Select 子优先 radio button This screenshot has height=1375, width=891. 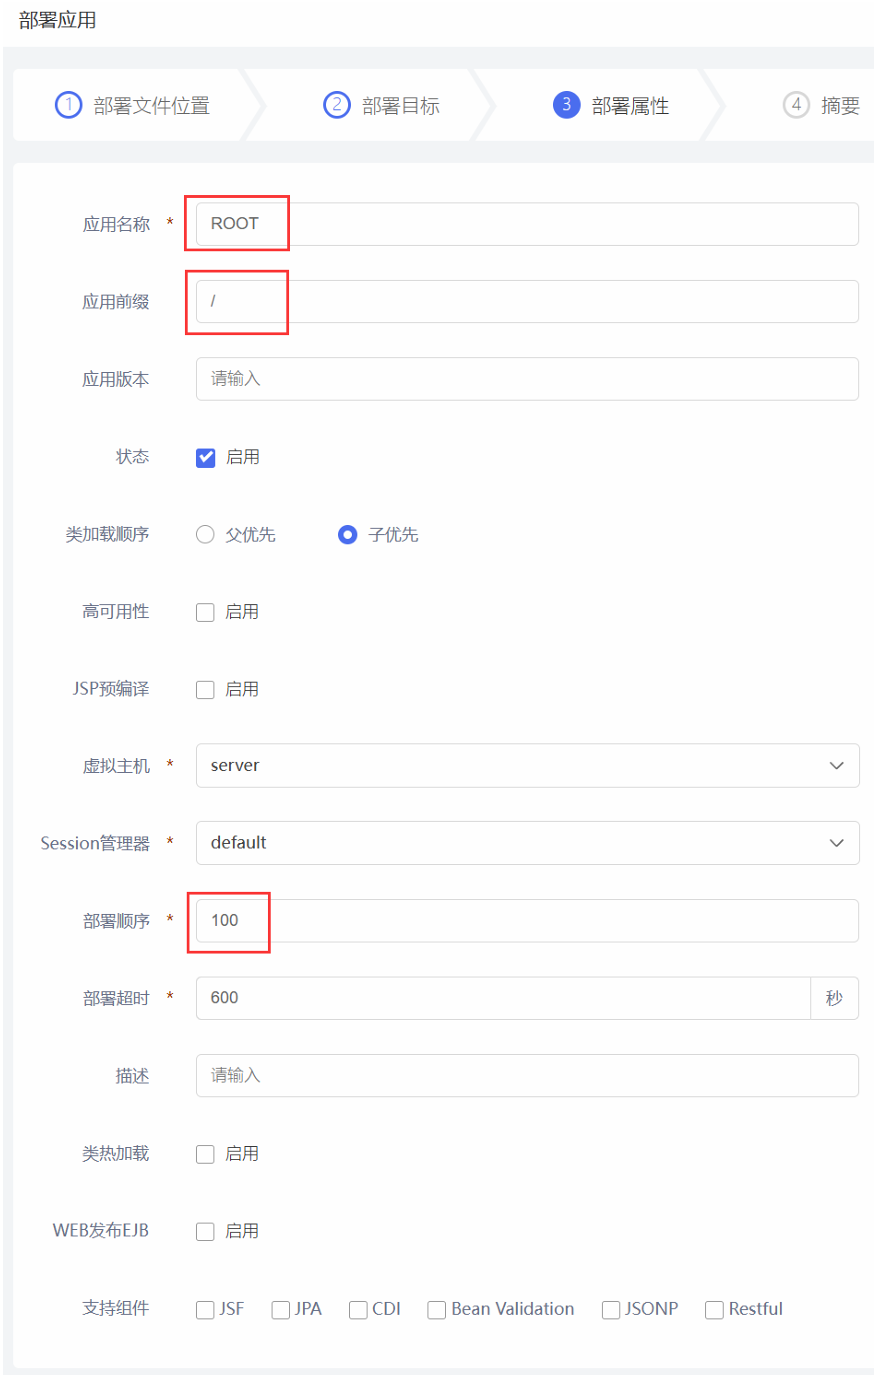coord(347,535)
